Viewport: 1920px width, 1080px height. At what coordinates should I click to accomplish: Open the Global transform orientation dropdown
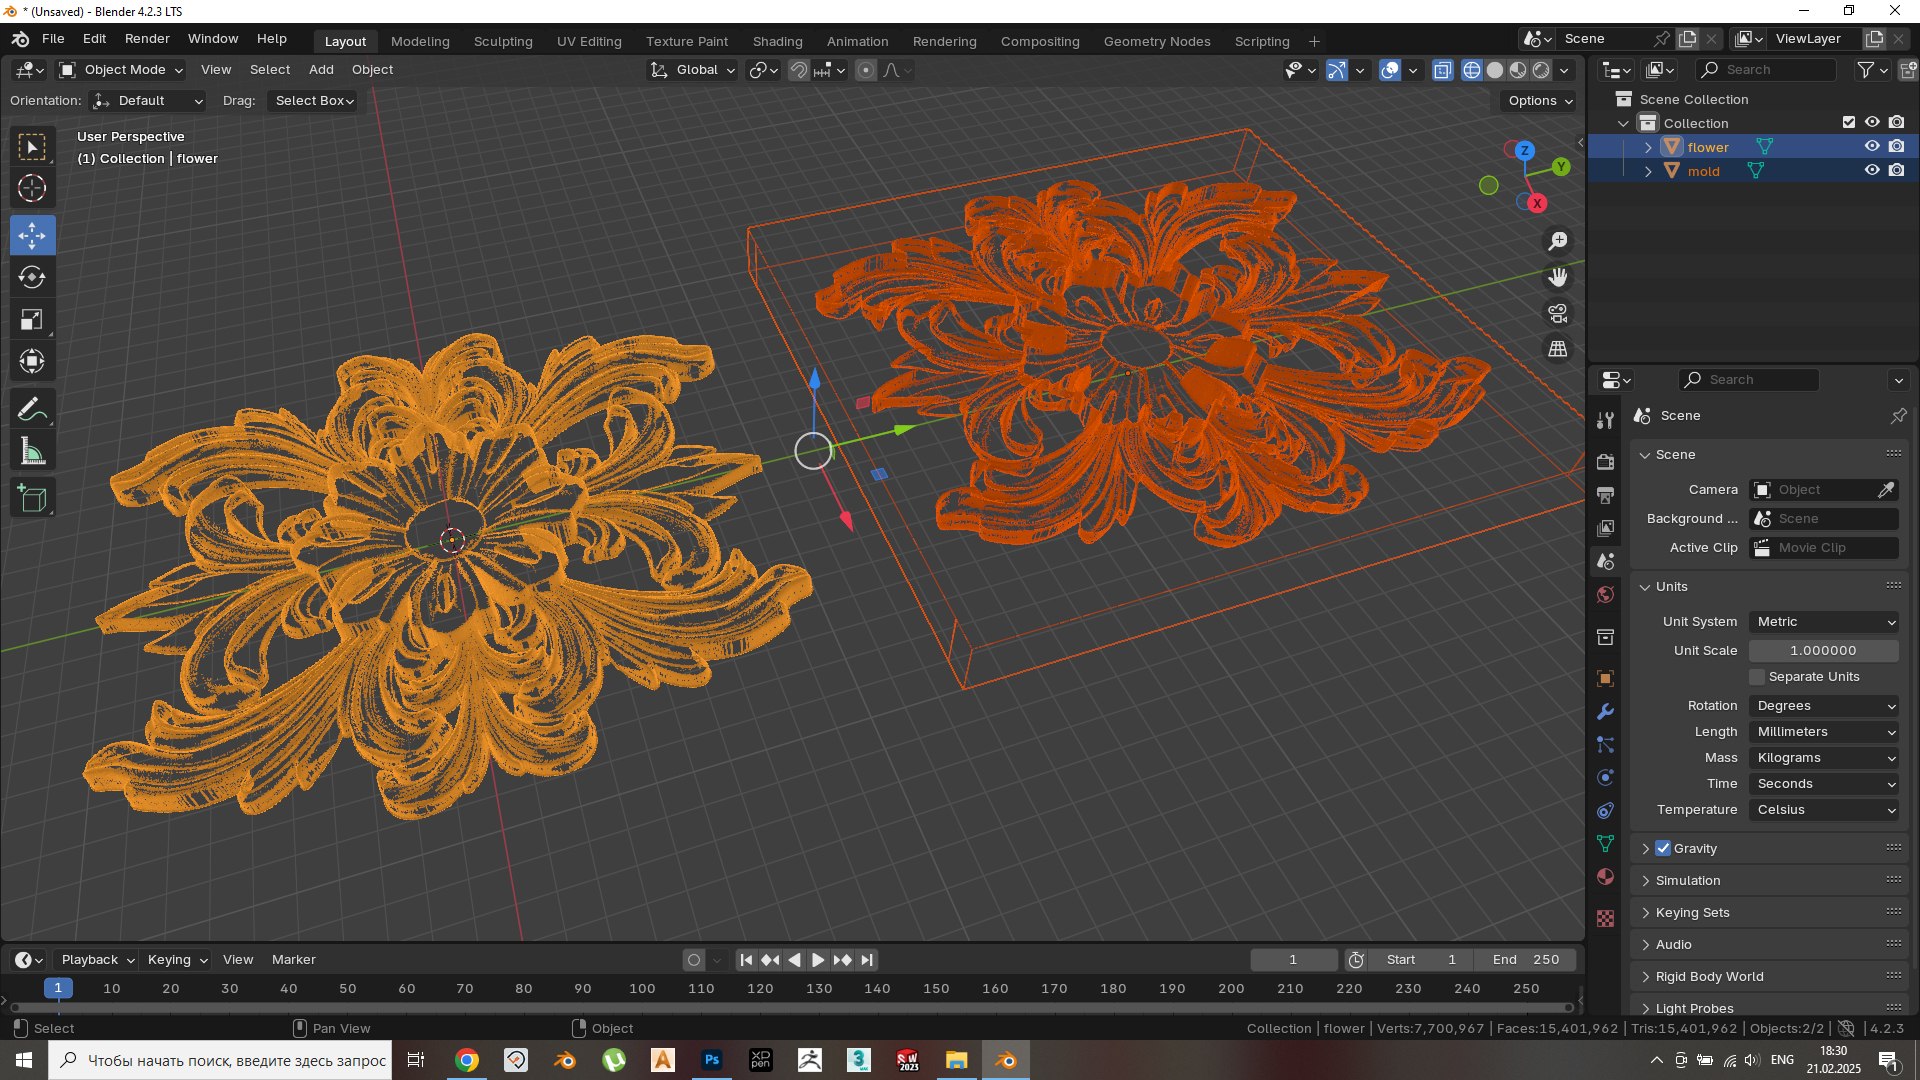[x=692, y=70]
